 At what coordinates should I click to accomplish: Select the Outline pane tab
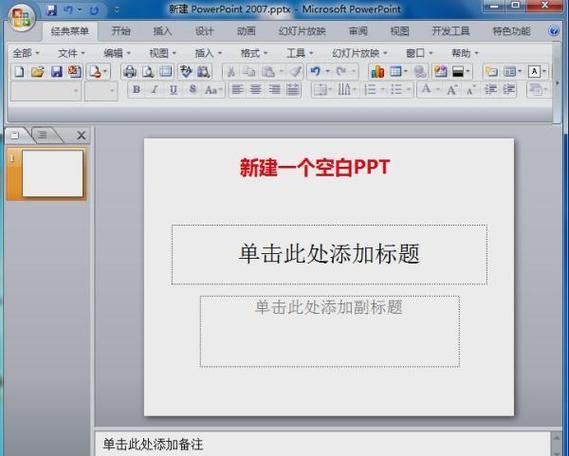tap(44, 135)
